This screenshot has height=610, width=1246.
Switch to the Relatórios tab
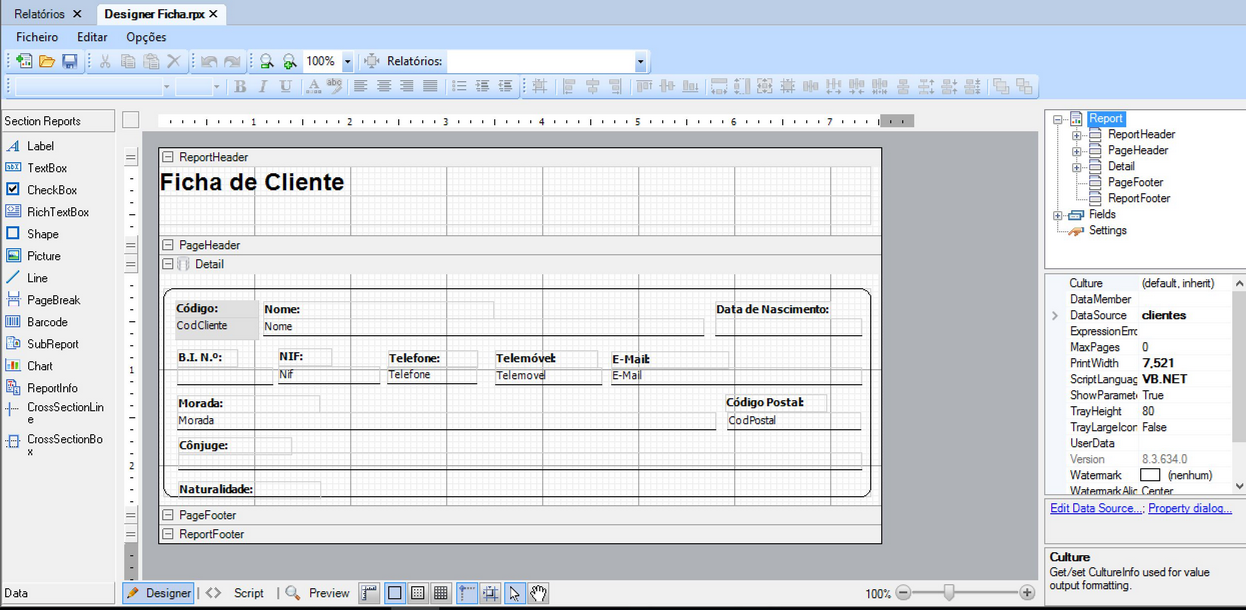39,14
